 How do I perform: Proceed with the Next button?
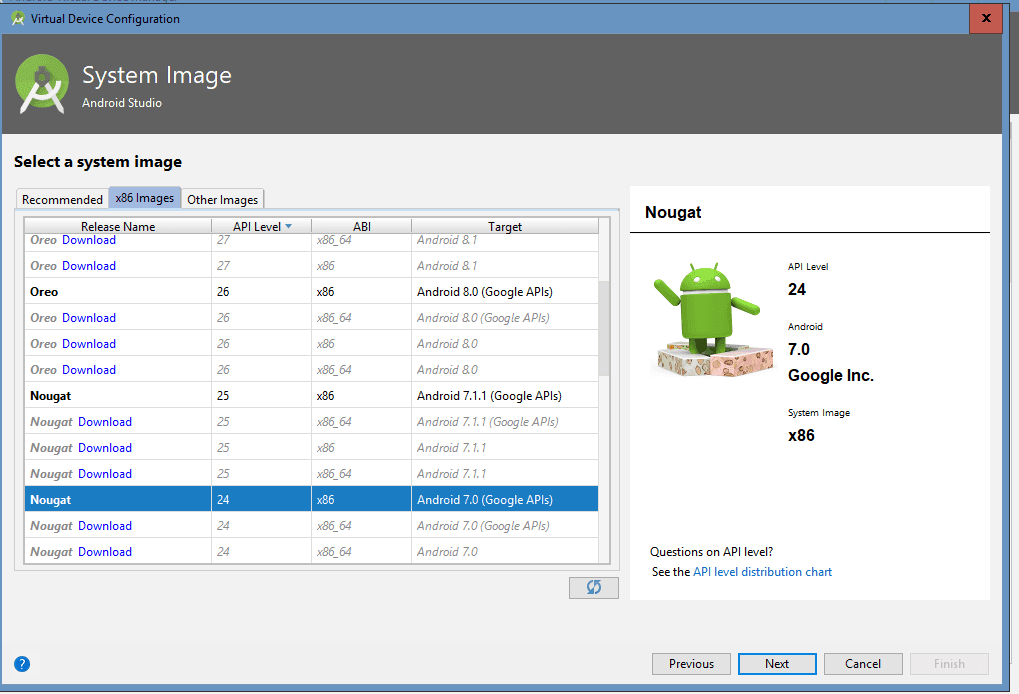point(777,663)
